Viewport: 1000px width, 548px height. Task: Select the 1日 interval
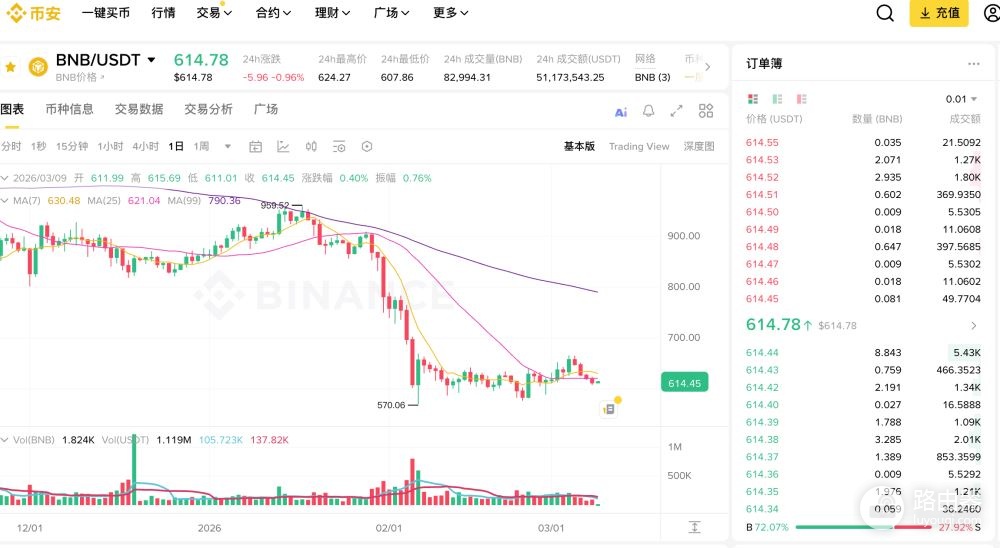tap(176, 146)
